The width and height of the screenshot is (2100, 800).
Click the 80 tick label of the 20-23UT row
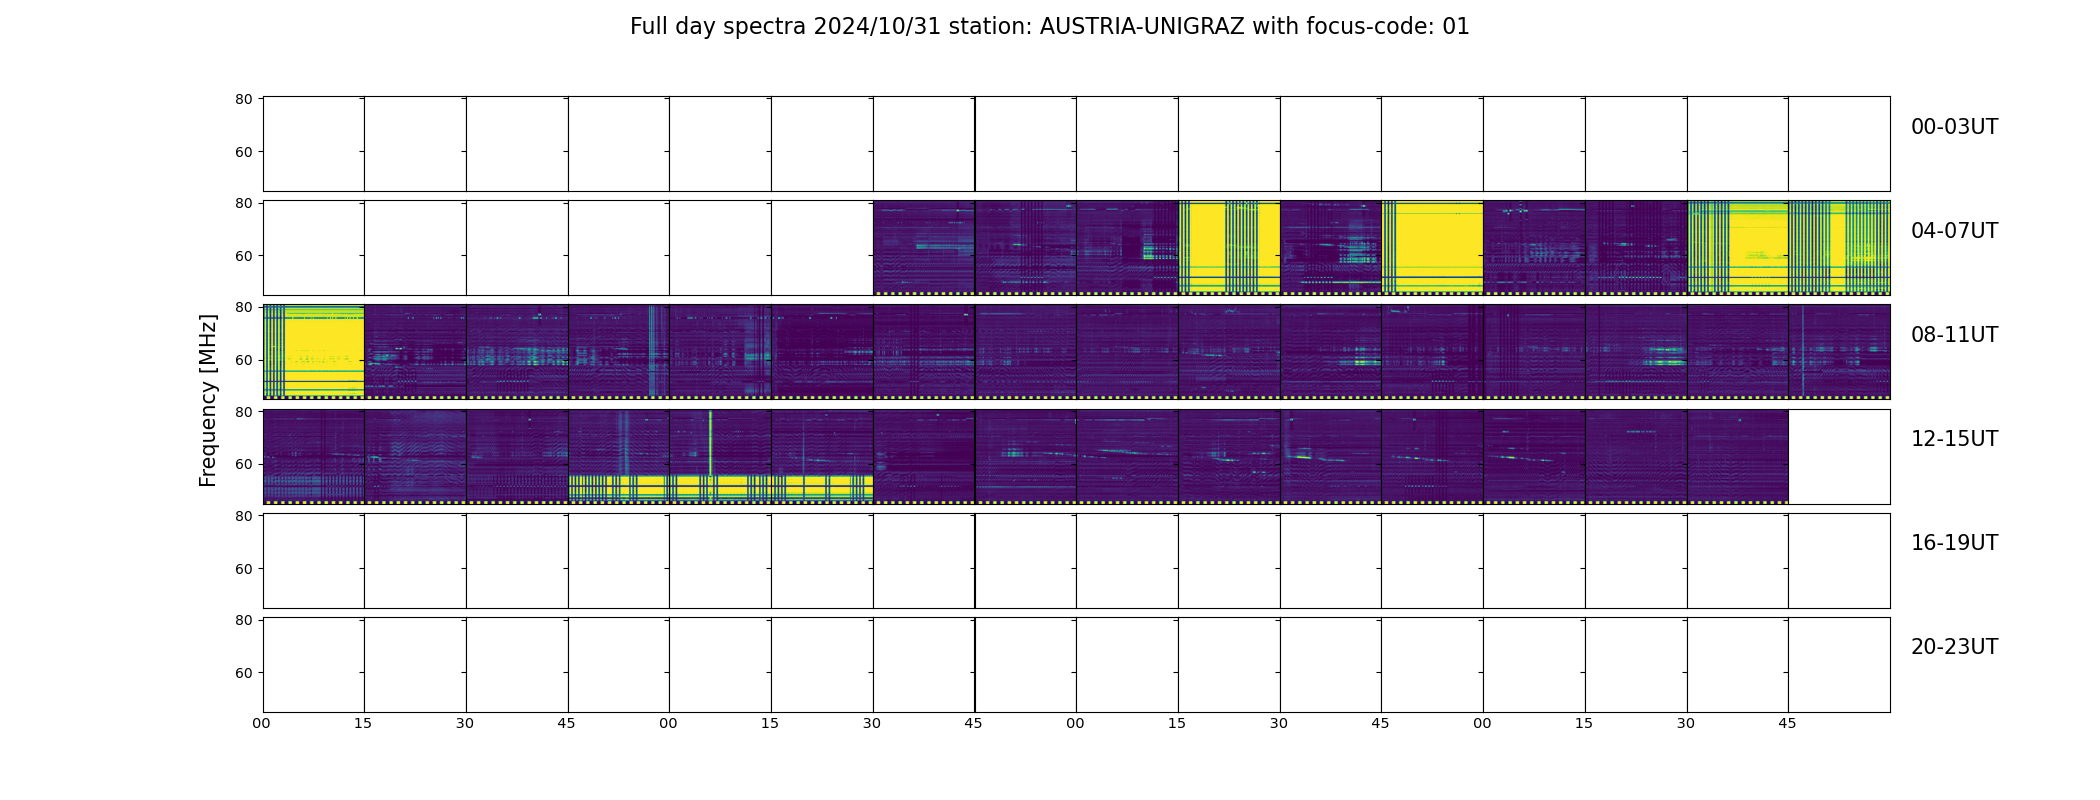tap(243, 620)
